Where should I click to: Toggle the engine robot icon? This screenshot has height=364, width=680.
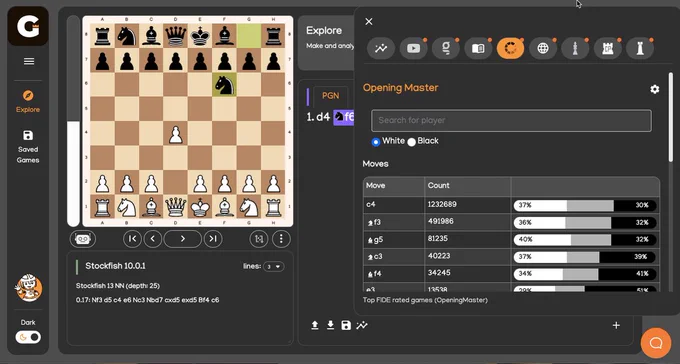[82, 239]
